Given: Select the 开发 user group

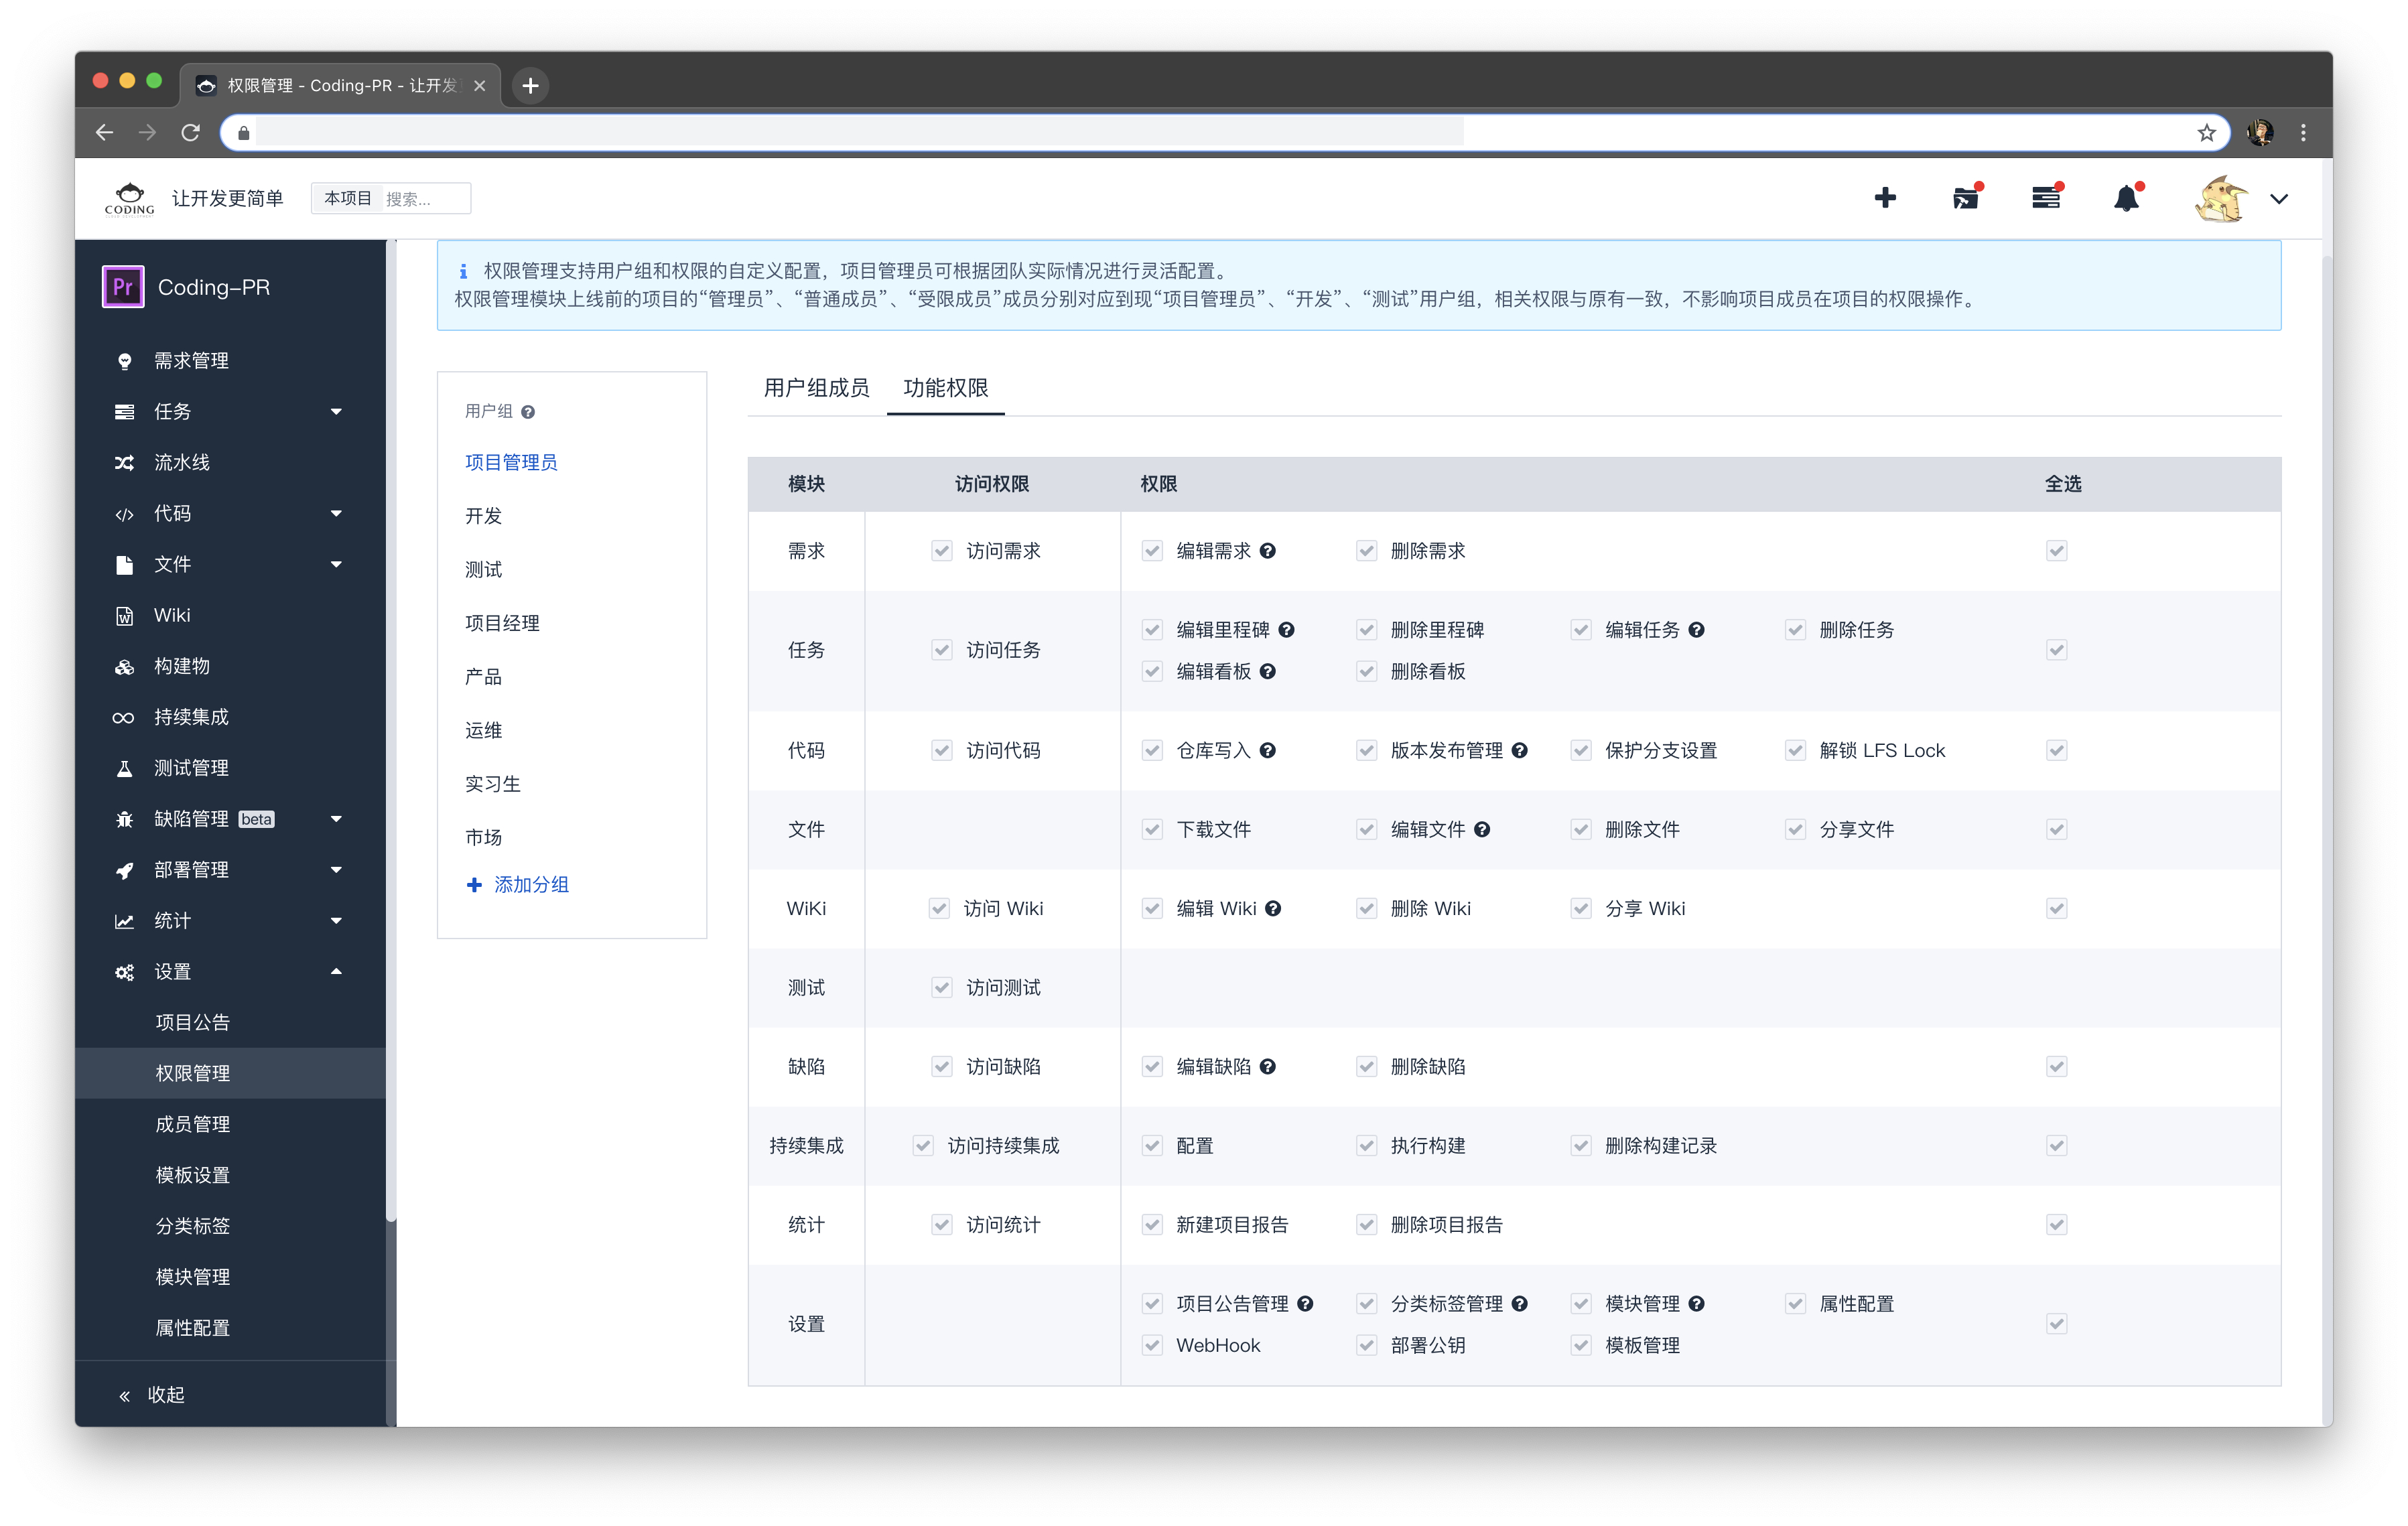Looking at the screenshot, I should pyautogui.click(x=483, y=516).
